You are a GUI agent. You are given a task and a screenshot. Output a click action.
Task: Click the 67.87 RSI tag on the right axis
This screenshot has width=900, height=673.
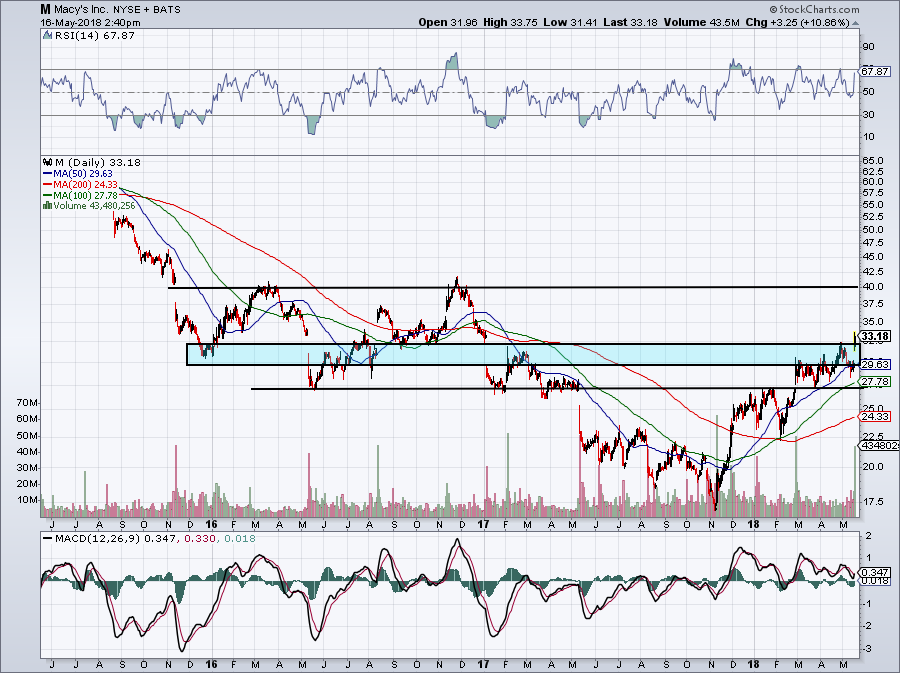pyautogui.click(x=876, y=72)
